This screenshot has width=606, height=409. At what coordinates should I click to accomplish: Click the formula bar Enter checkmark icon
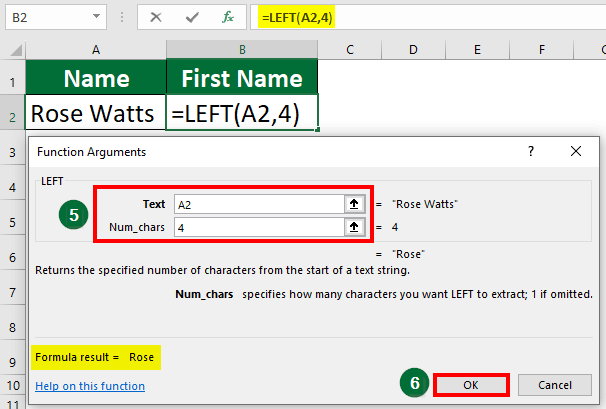[192, 17]
